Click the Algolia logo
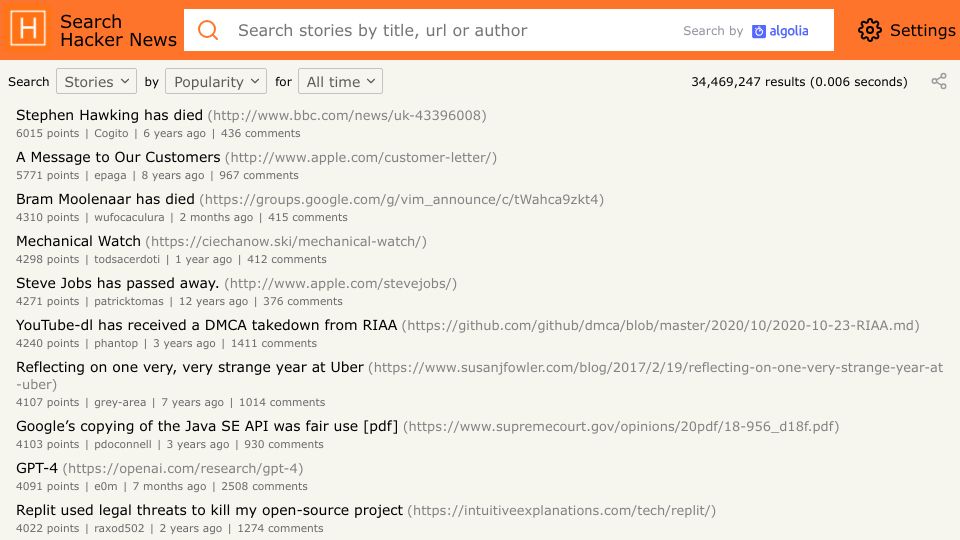The height and width of the screenshot is (540, 960). coord(780,31)
